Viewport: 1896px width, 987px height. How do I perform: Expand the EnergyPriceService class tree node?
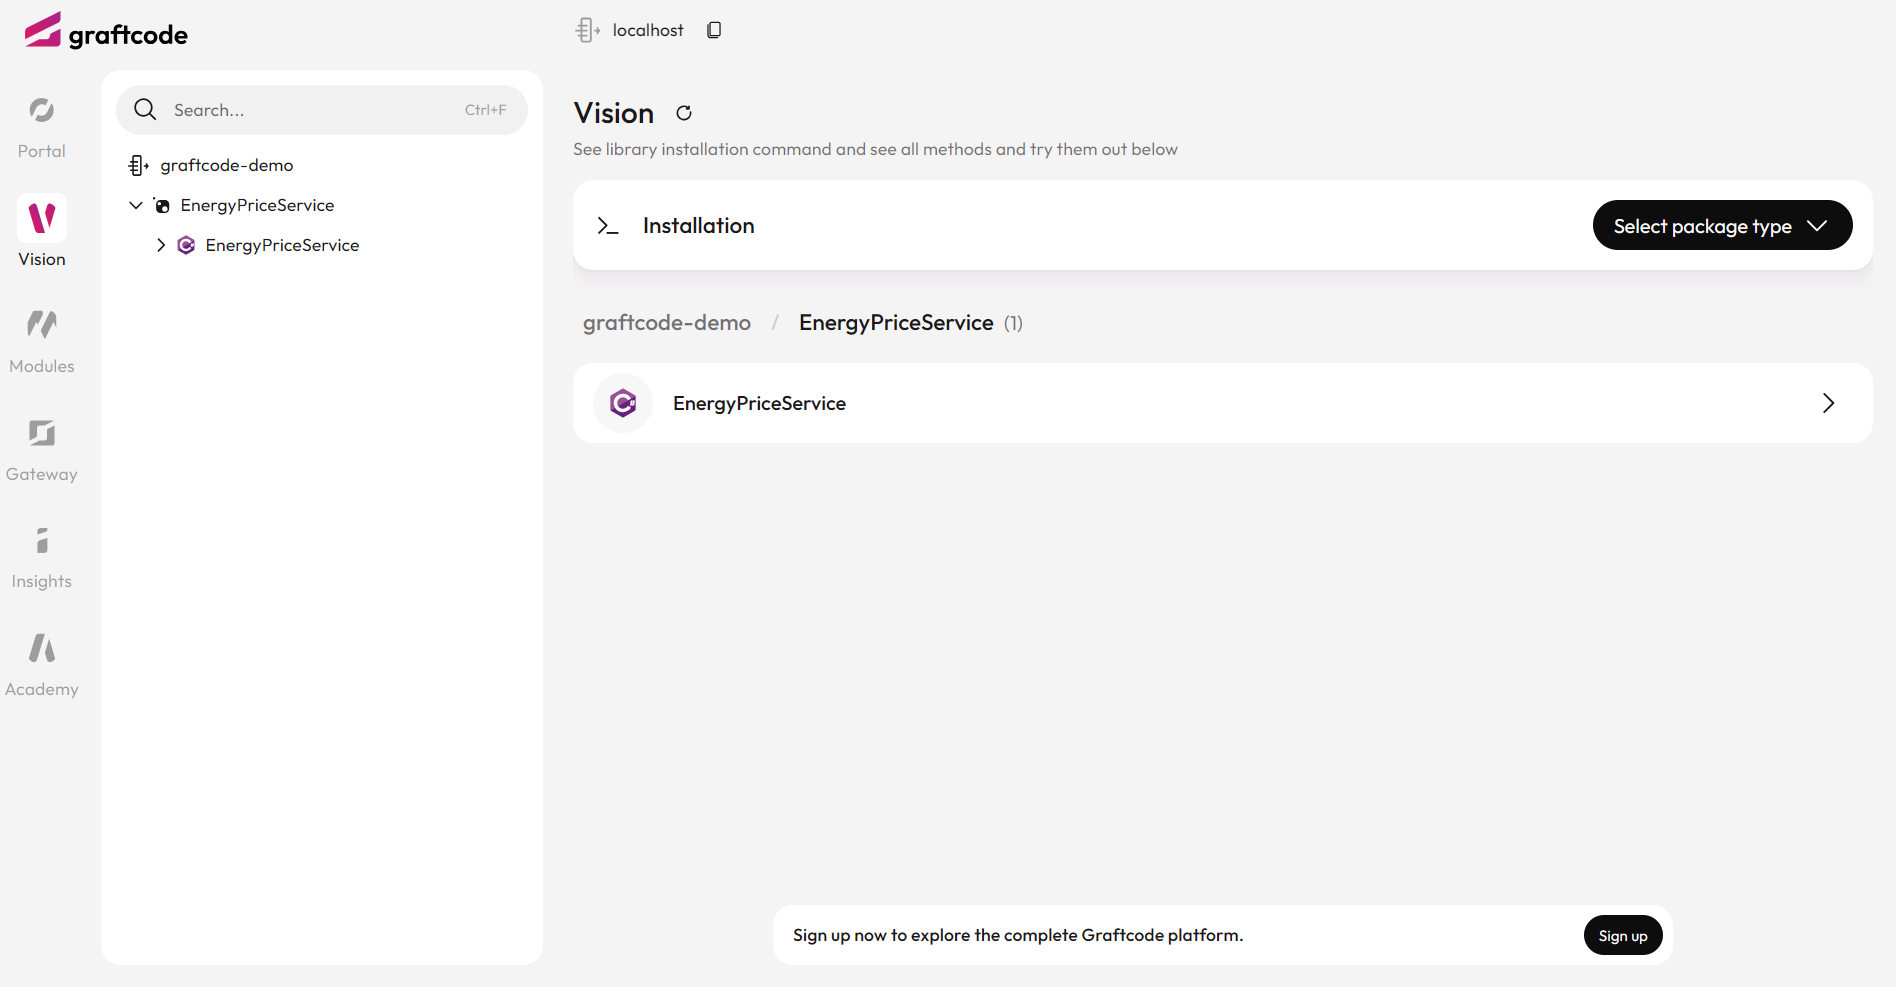tap(161, 245)
